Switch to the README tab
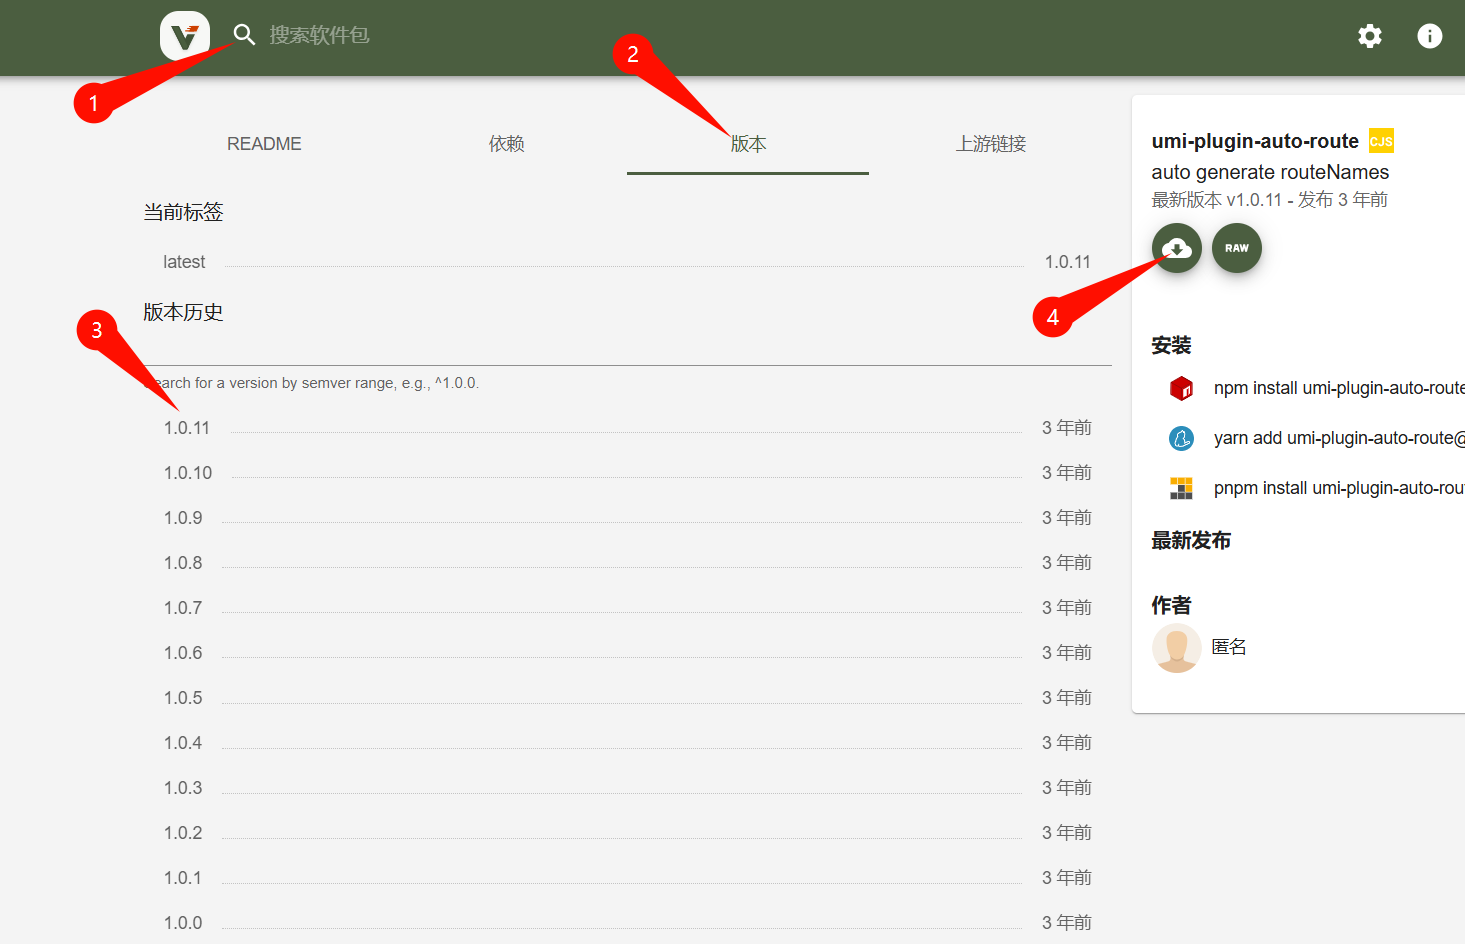This screenshot has height=944, width=1465. pyautogui.click(x=264, y=144)
